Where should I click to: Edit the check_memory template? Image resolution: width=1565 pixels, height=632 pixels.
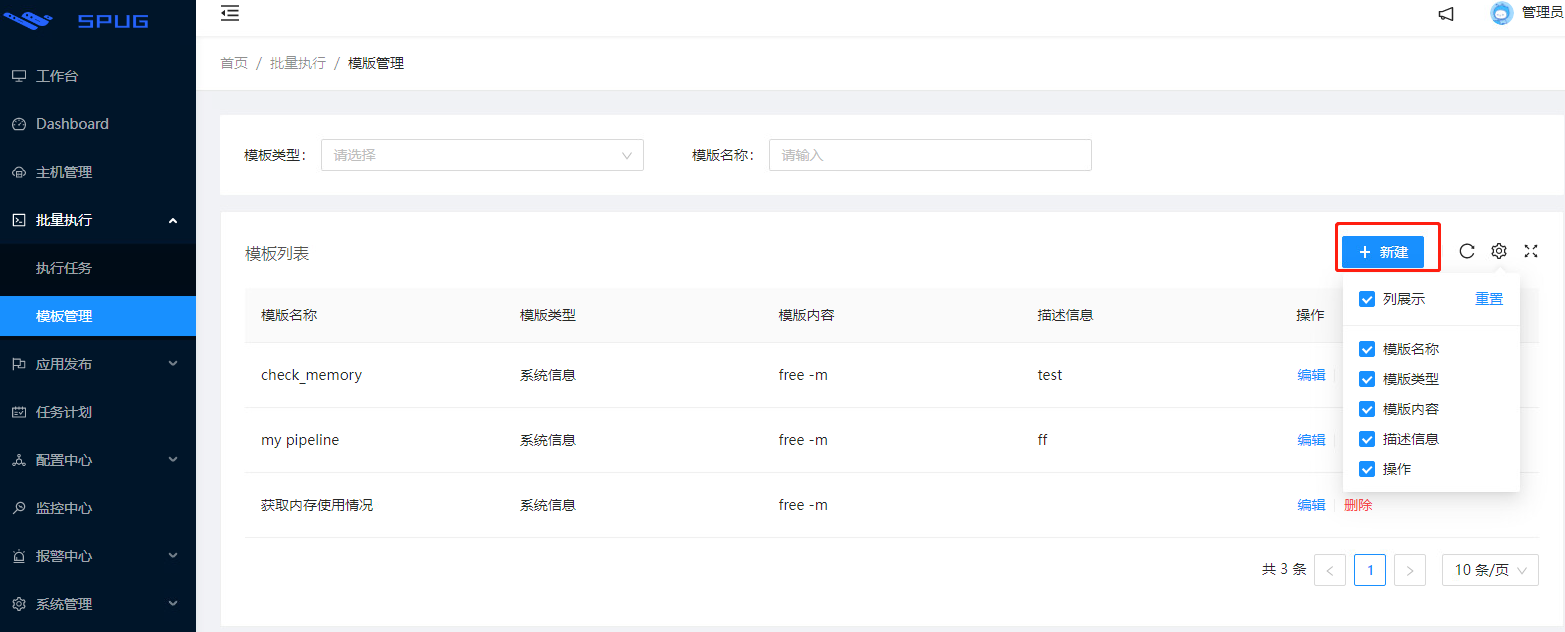coord(1311,375)
